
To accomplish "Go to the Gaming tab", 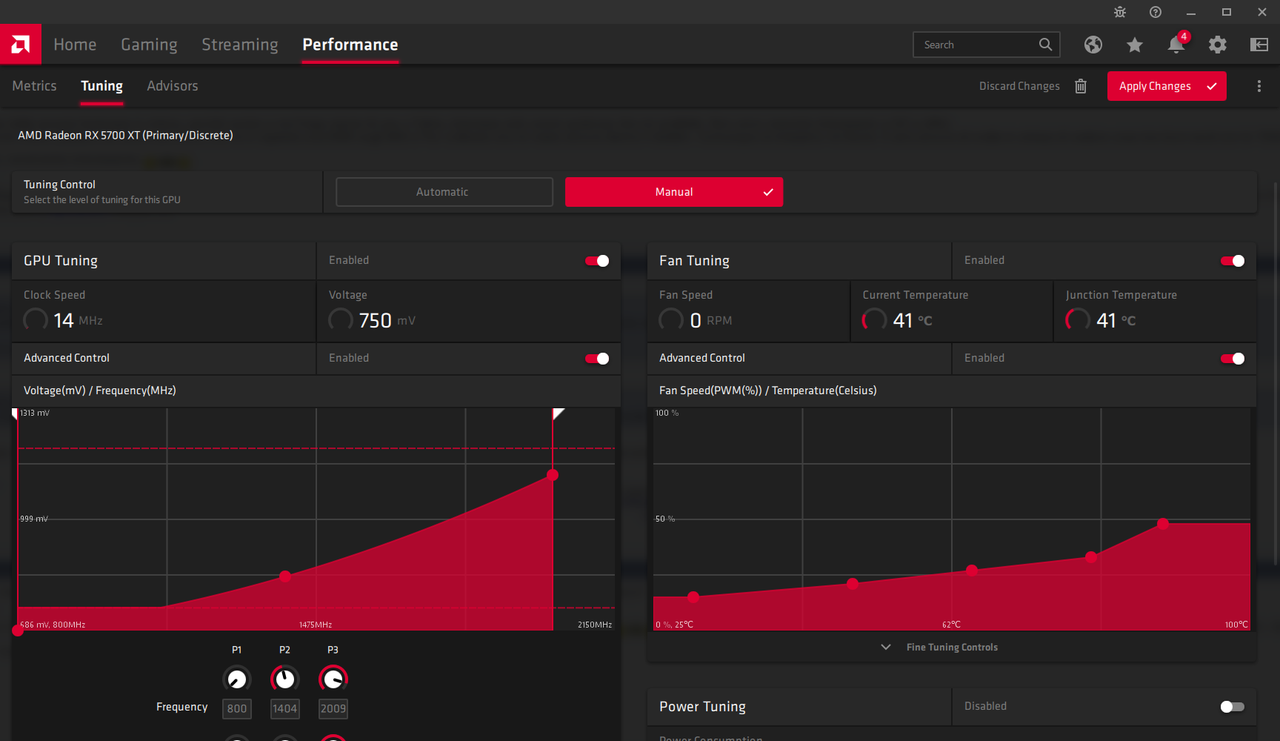I will pyautogui.click(x=149, y=44).
